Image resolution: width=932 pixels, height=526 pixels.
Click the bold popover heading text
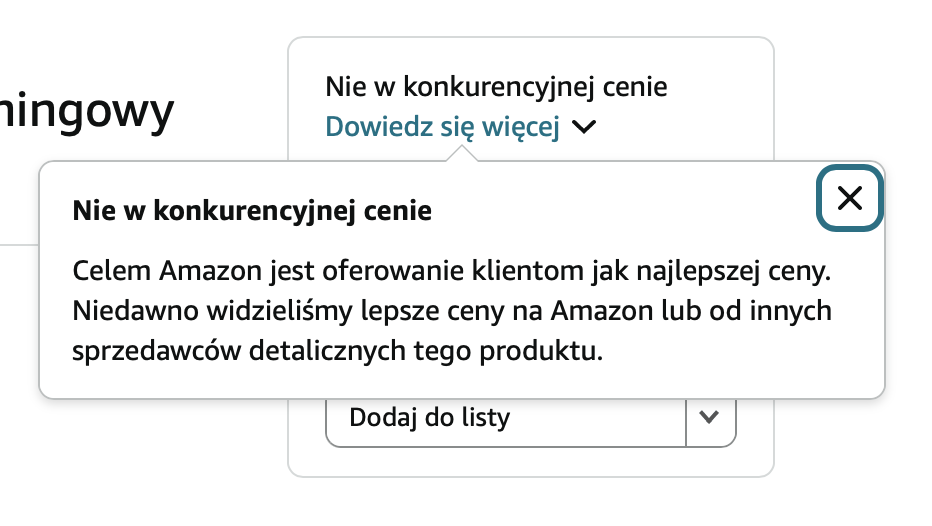252,212
